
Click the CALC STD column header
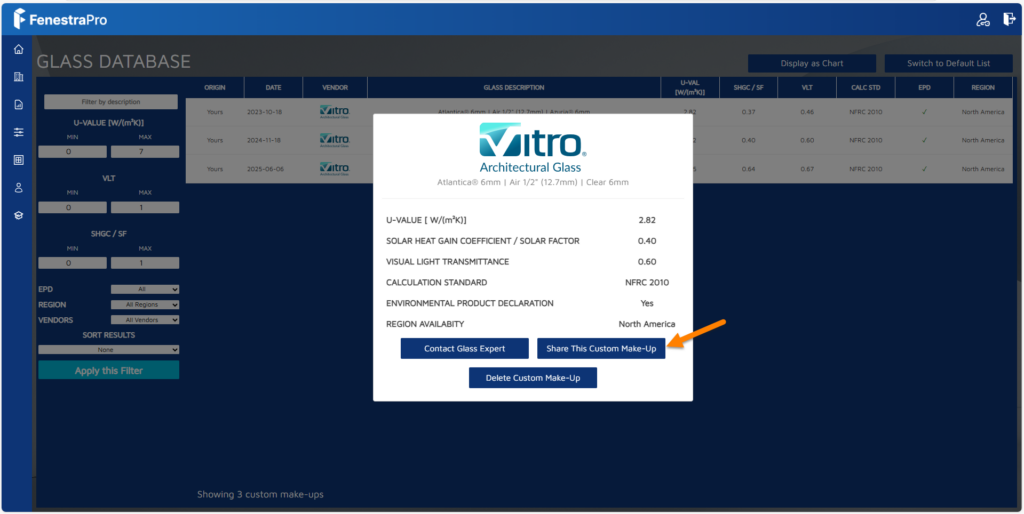coord(866,88)
